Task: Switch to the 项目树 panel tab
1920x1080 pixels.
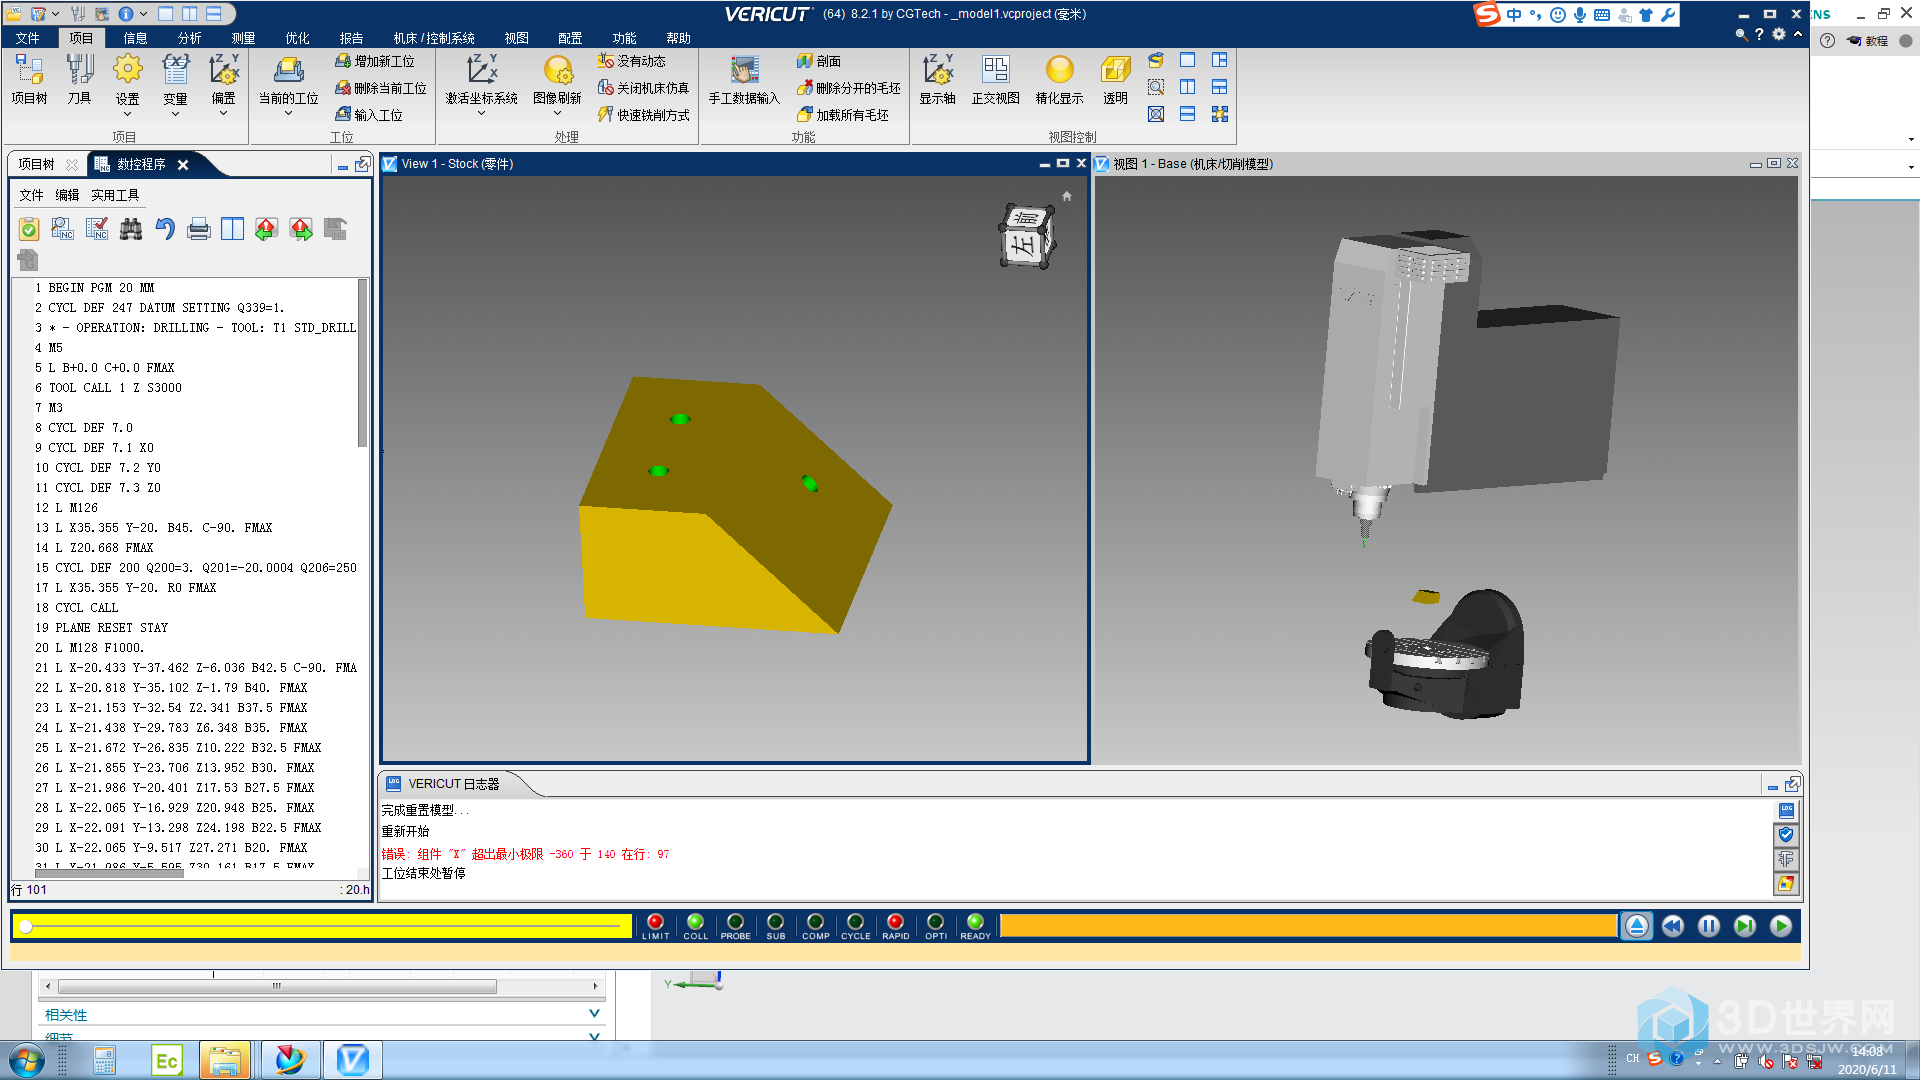Action: tap(36, 164)
